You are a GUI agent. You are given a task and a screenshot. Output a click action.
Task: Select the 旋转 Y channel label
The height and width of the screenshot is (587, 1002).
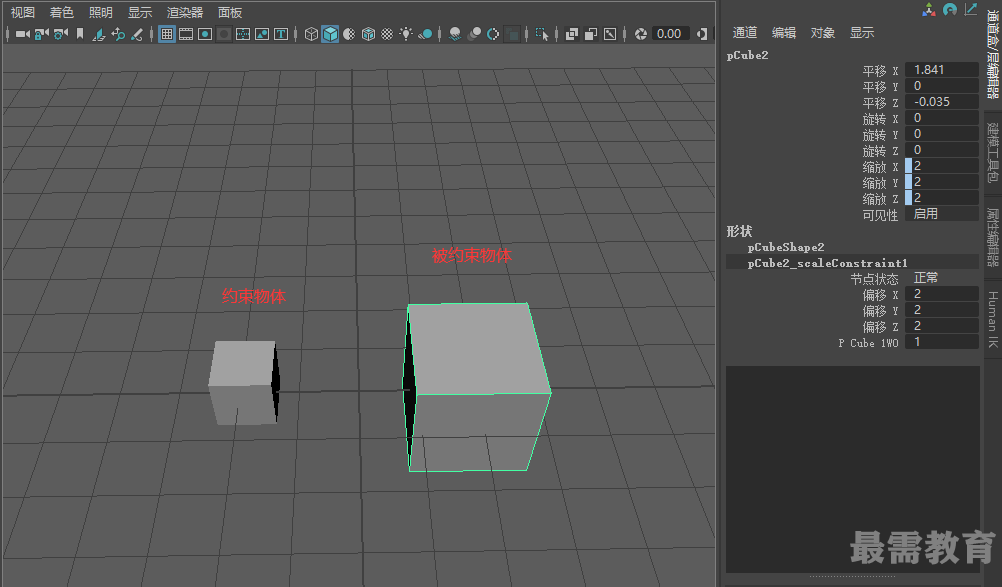tap(880, 134)
